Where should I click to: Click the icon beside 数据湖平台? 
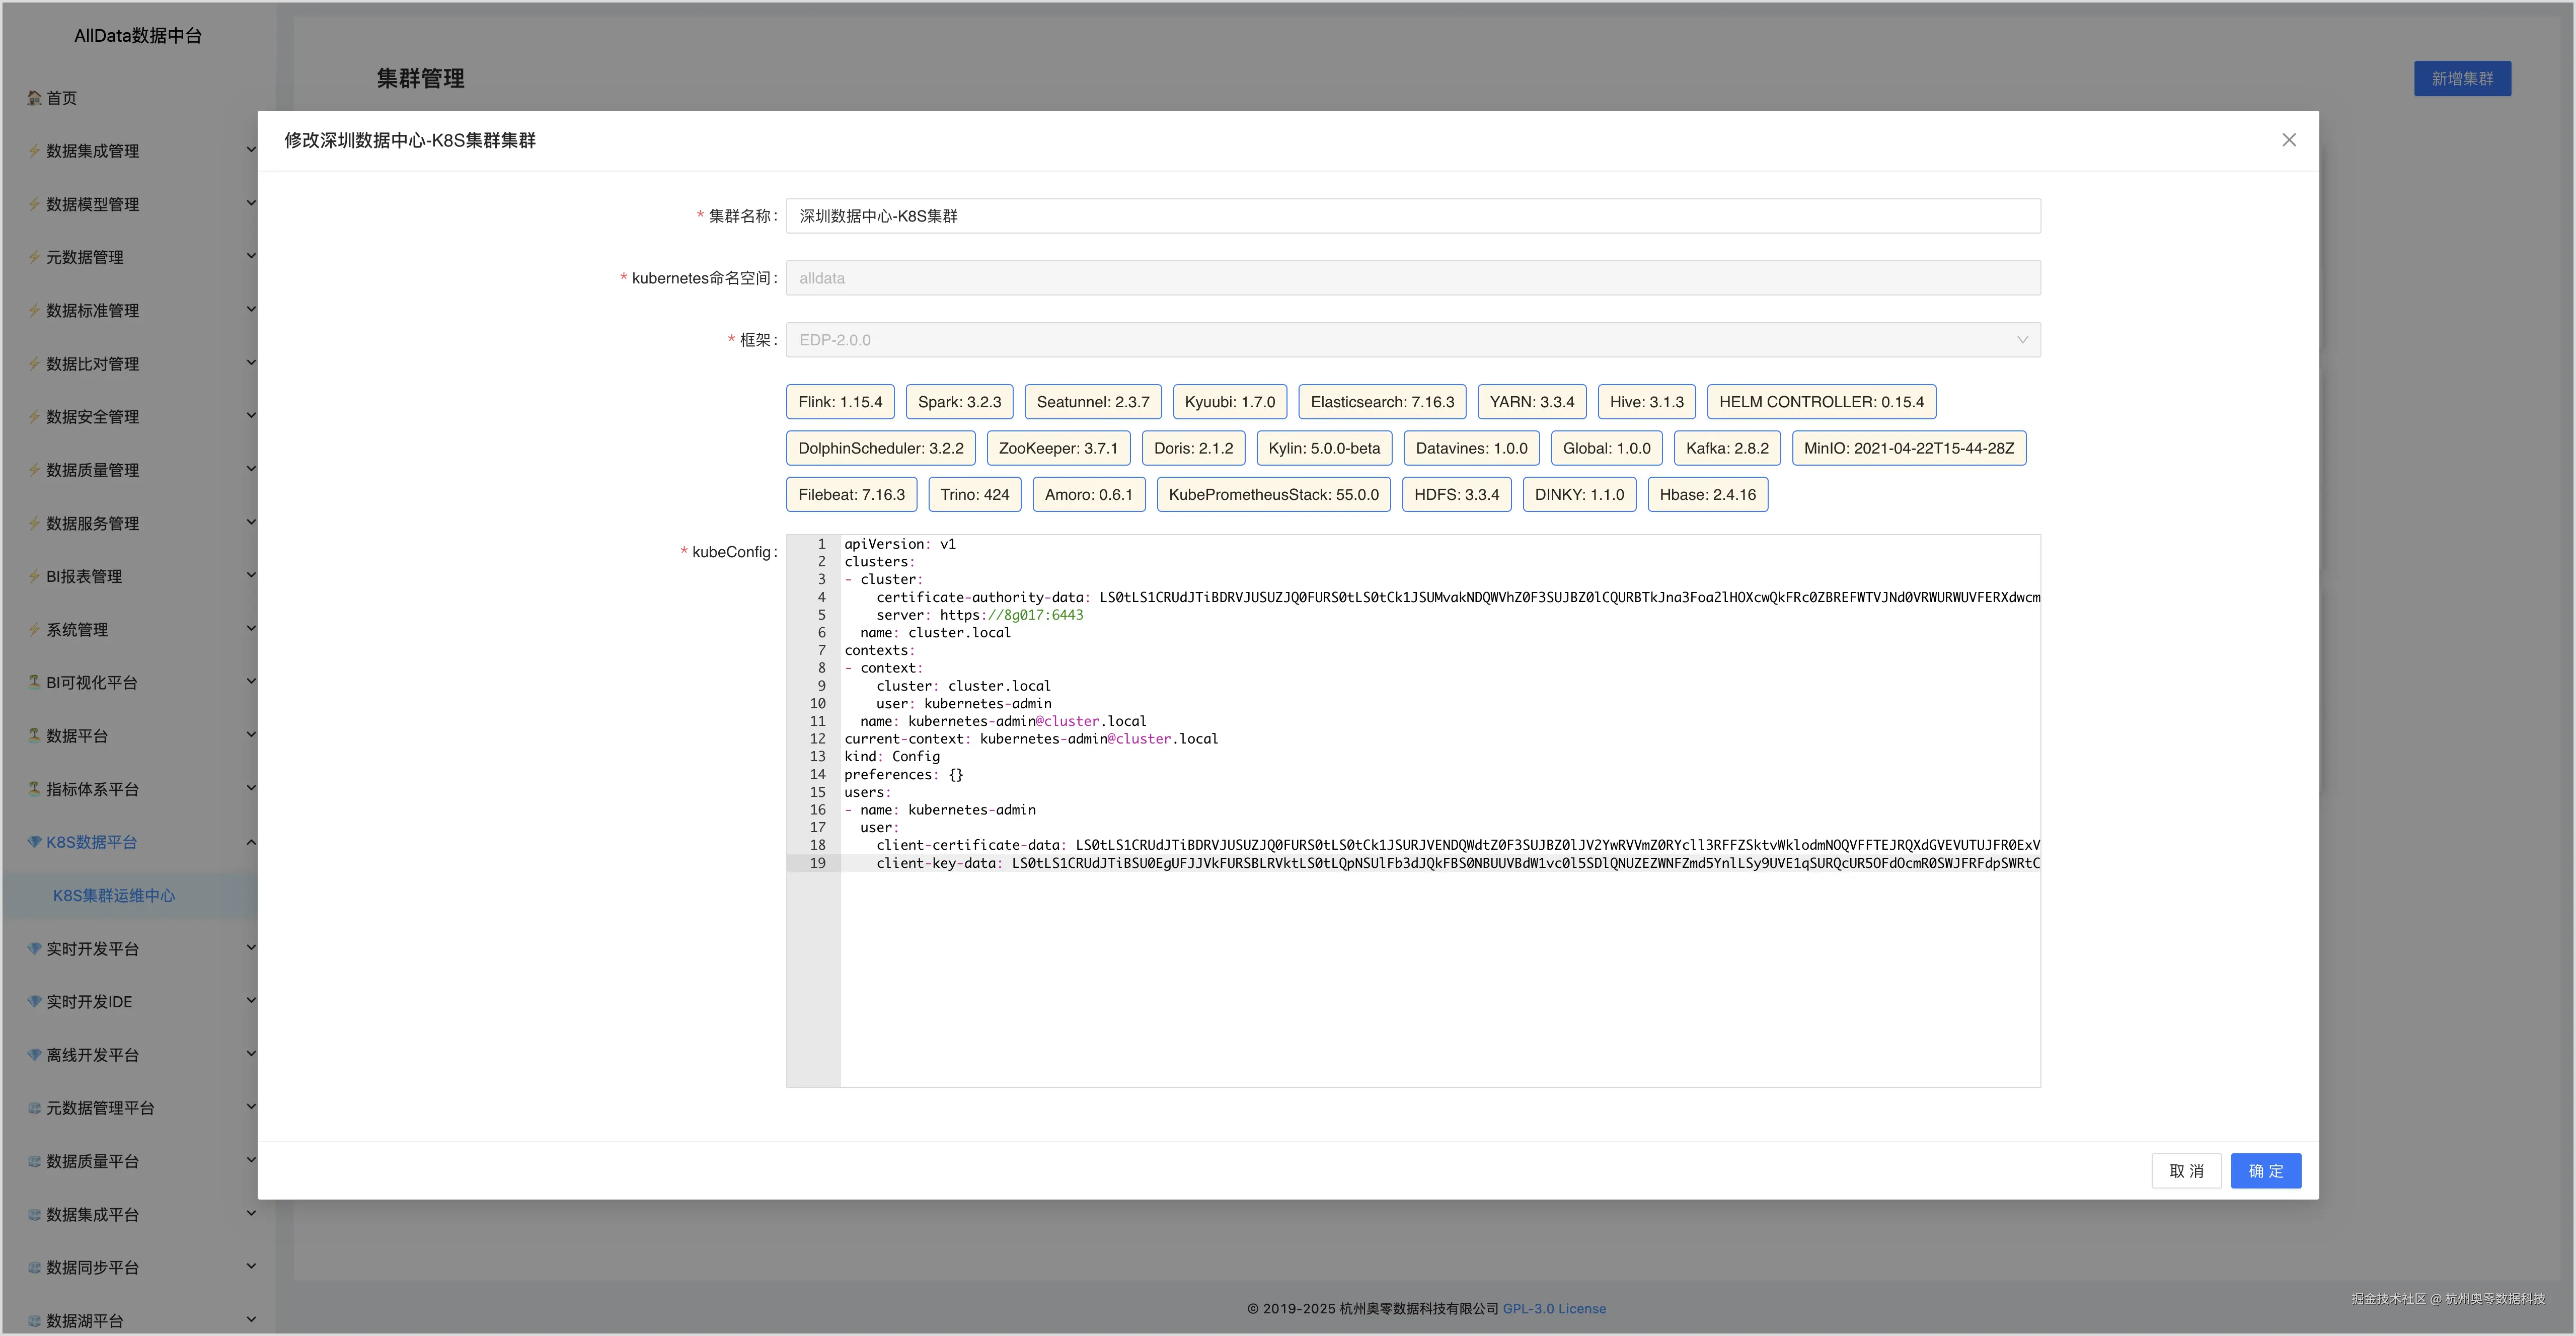[x=34, y=1320]
